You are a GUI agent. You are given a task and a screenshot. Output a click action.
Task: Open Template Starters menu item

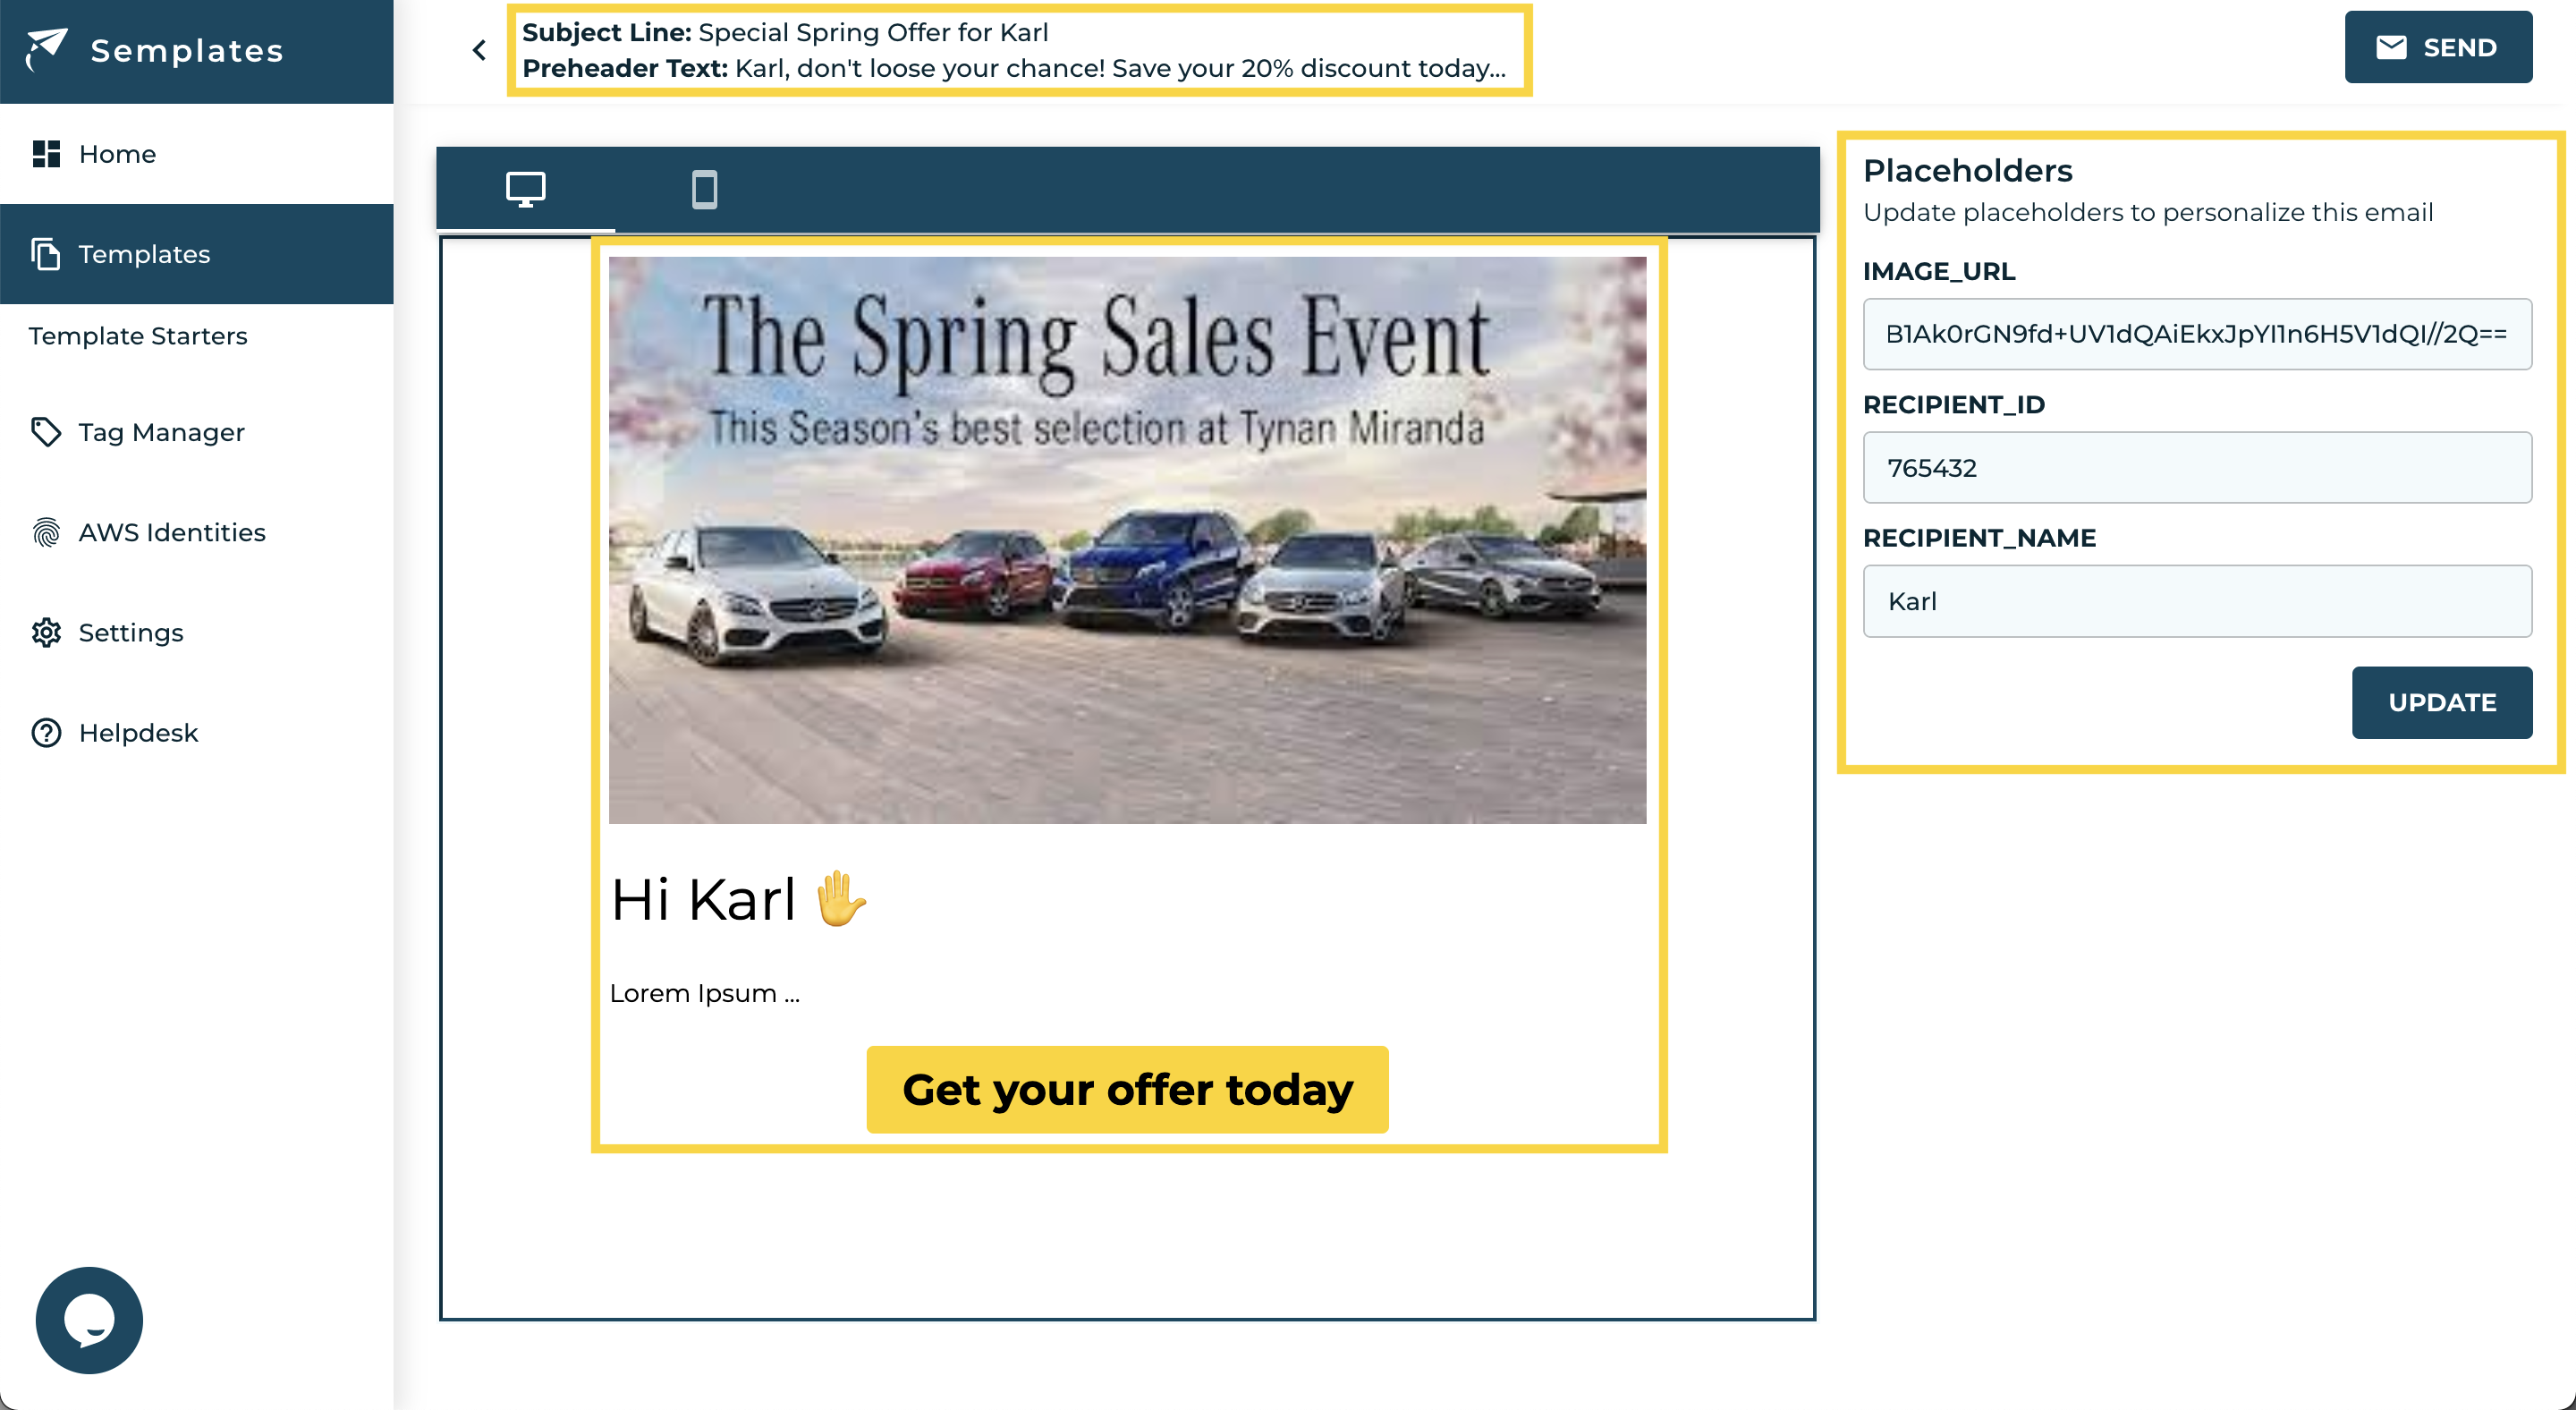point(138,336)
